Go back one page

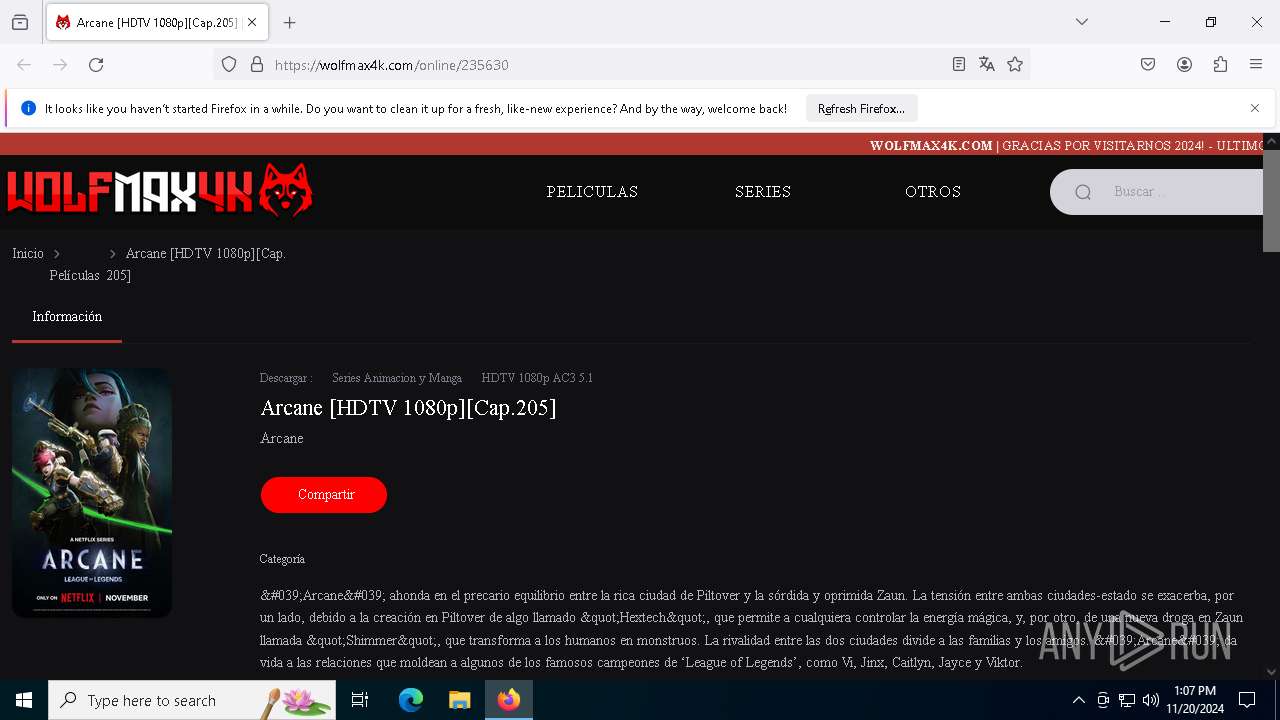click(x=24, y=65)
